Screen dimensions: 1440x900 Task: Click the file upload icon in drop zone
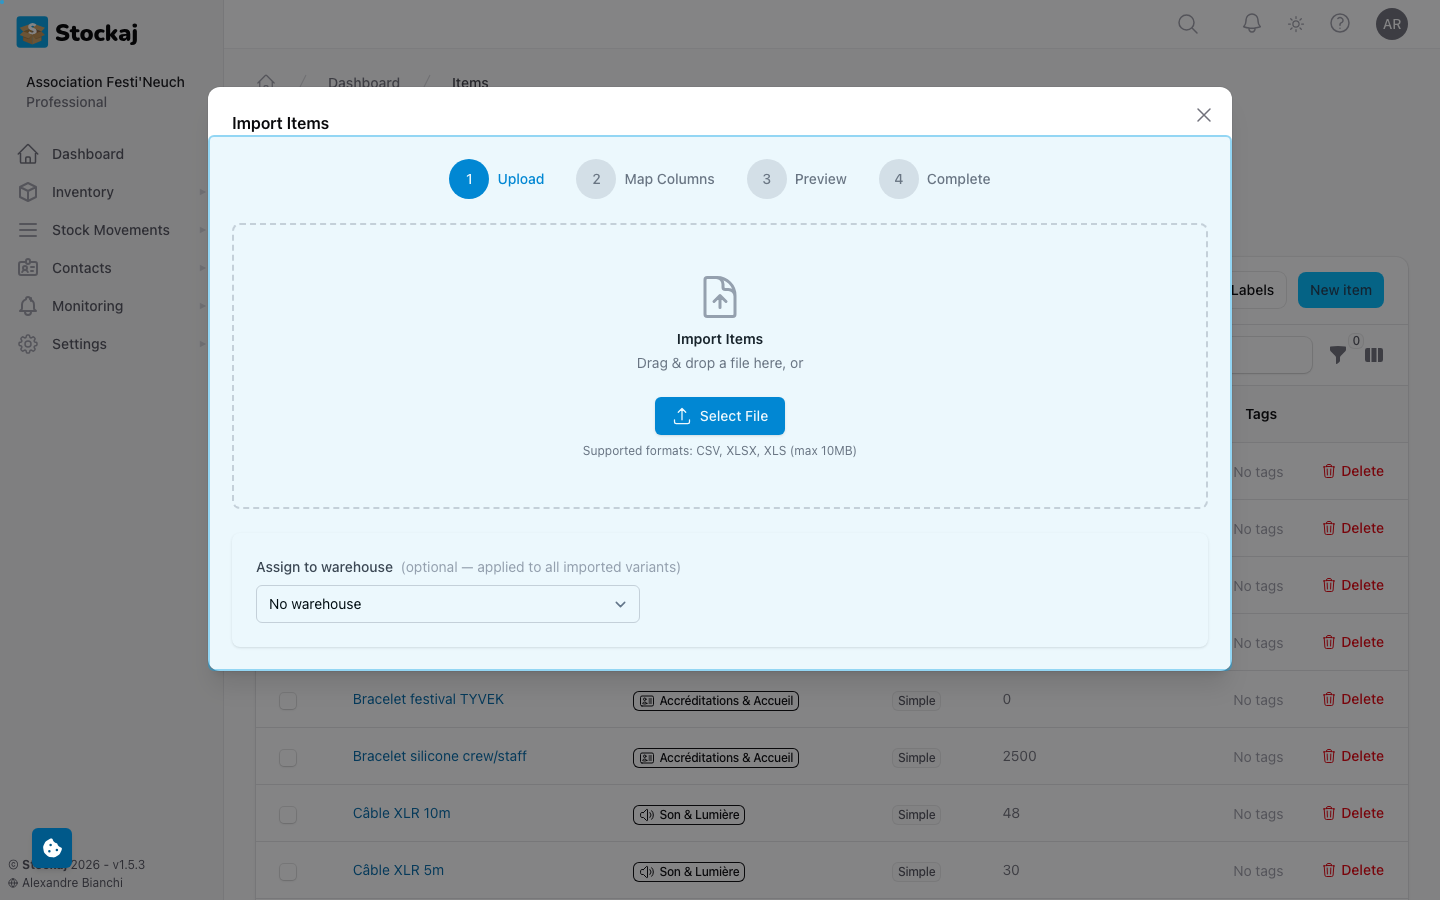pyautogui.click(x=720, y=297)
